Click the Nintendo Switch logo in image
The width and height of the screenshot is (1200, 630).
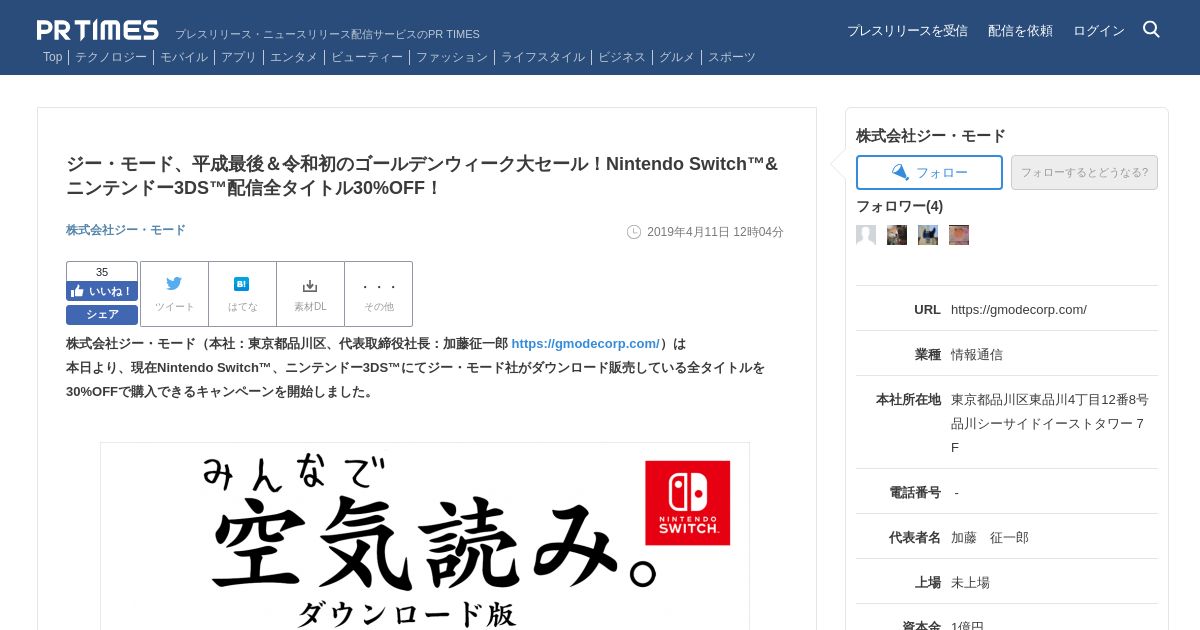tap(687, 502)
